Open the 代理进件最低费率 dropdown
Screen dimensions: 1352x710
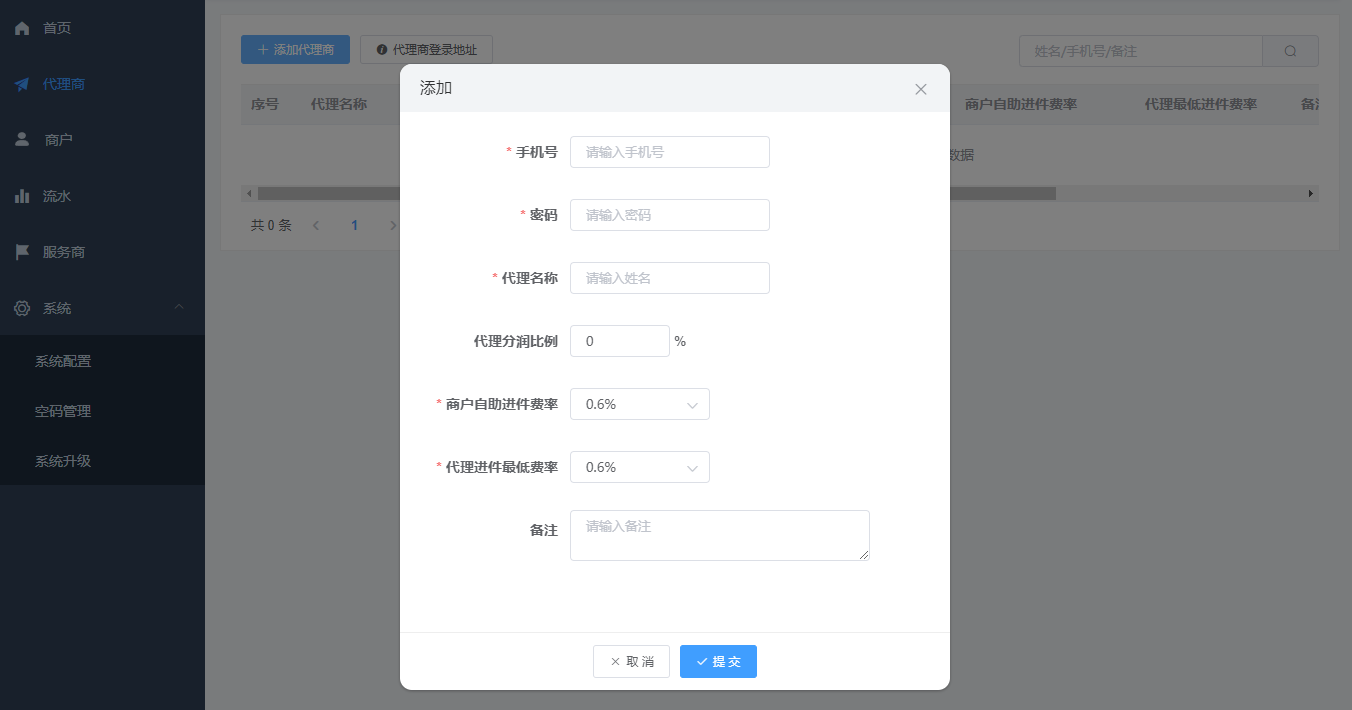640,467
